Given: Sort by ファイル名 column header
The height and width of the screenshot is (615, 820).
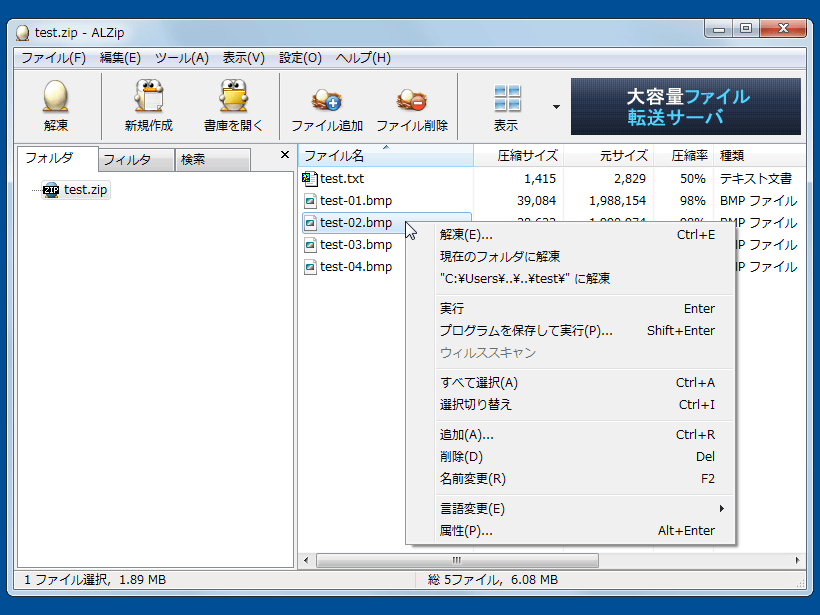Looking at the screenshot, I should coord(385,155).
